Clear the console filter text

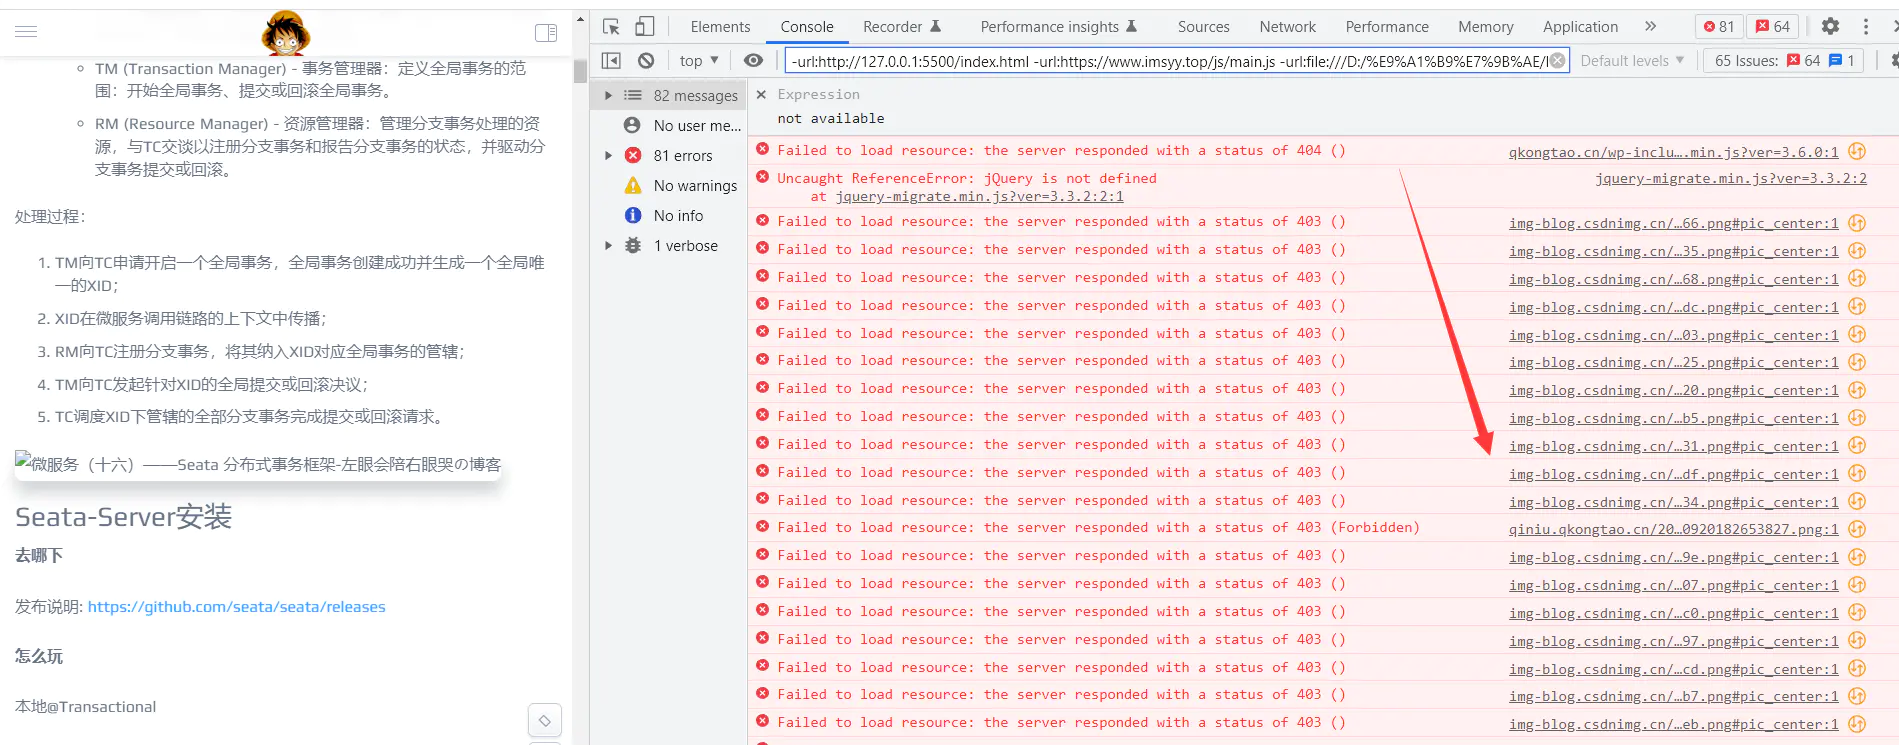[x=1557, y=61]
